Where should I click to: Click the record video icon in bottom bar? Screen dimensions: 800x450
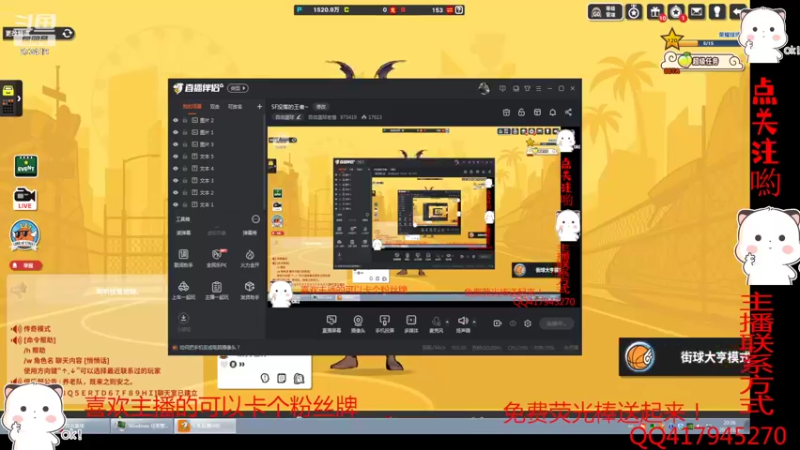click(x=497, y=323)
